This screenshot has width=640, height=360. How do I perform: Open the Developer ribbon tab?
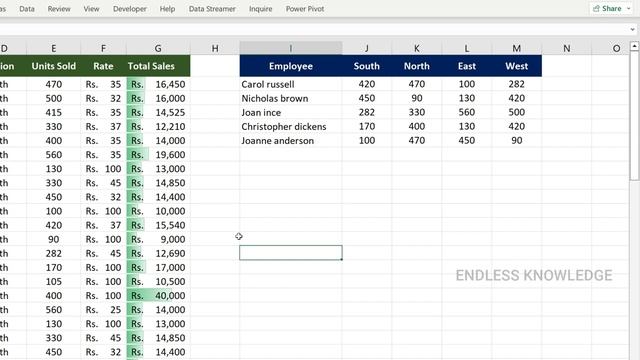coord(130,9)
